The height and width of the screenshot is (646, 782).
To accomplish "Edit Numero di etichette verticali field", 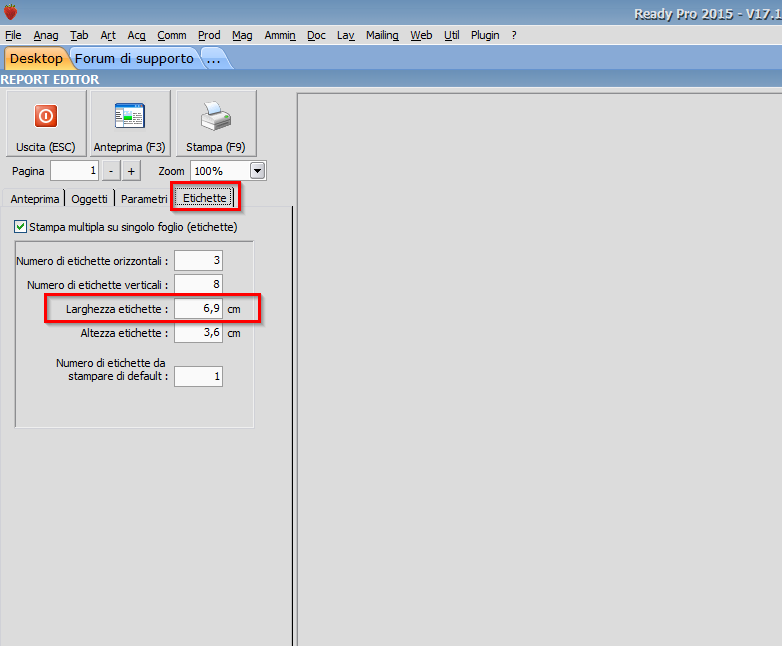I will pos(198,284).
